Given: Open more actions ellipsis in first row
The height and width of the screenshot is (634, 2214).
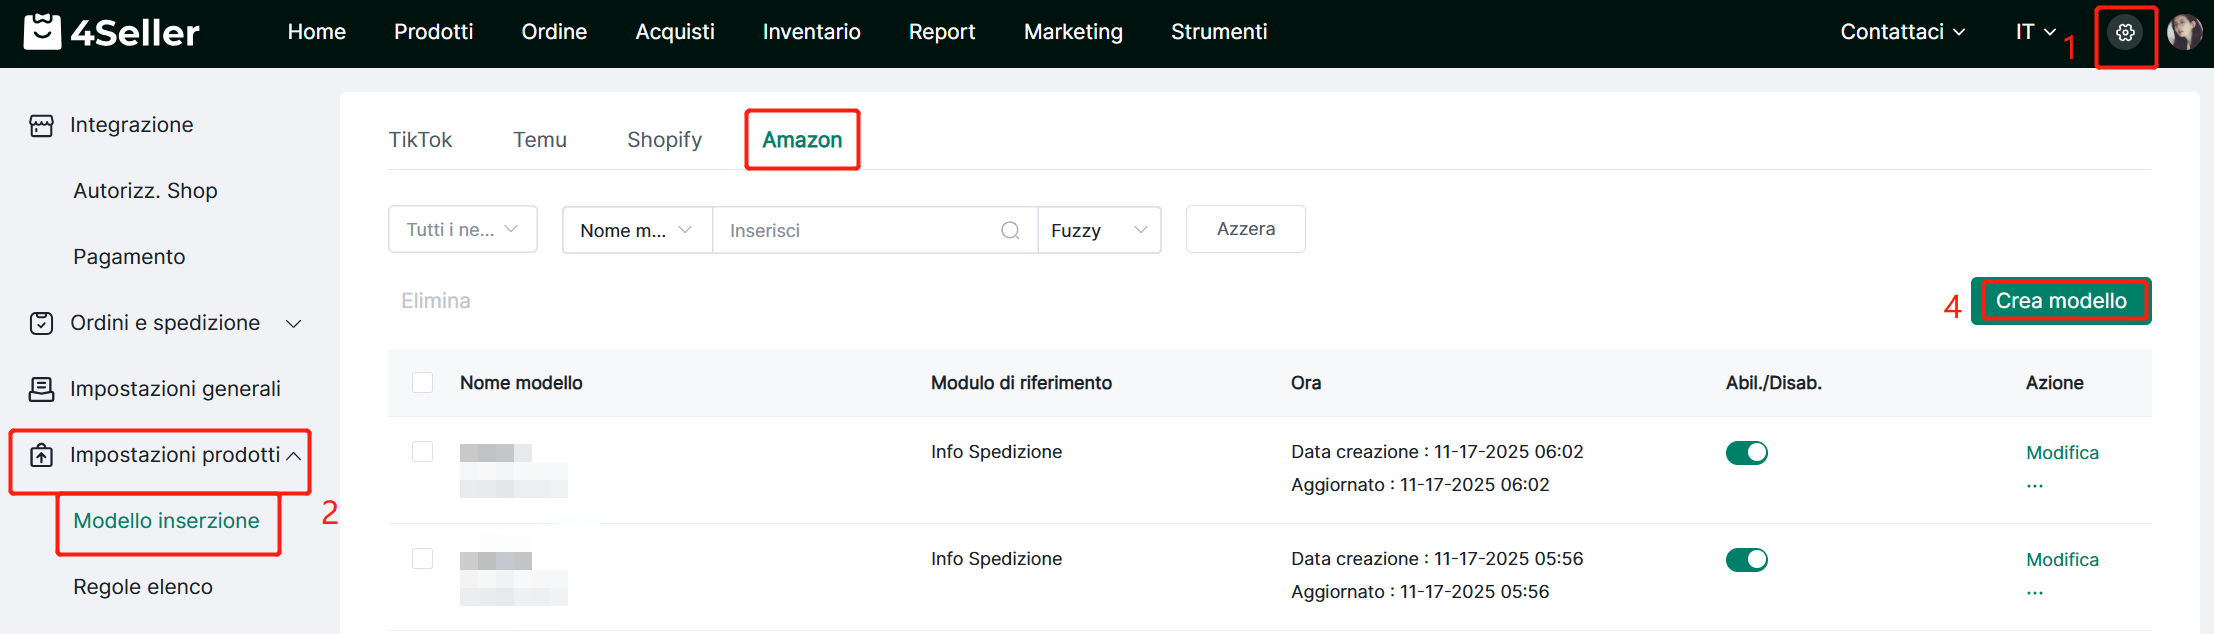Looking at the screenshot, I should coord(2035,486).
